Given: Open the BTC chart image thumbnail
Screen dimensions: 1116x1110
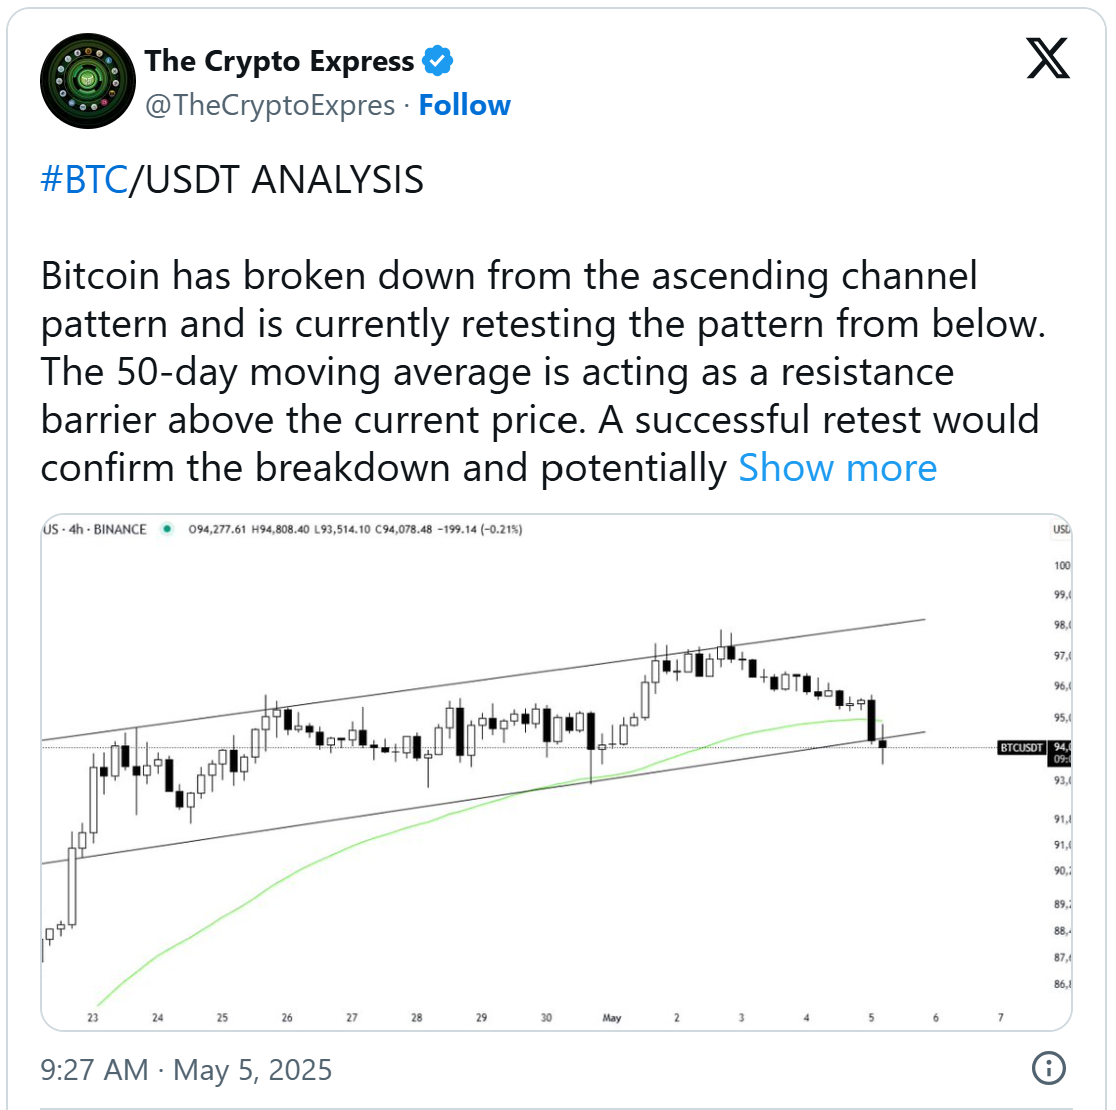Looking at the screenshot, I should pyautogui.click(x=556, y=772).
